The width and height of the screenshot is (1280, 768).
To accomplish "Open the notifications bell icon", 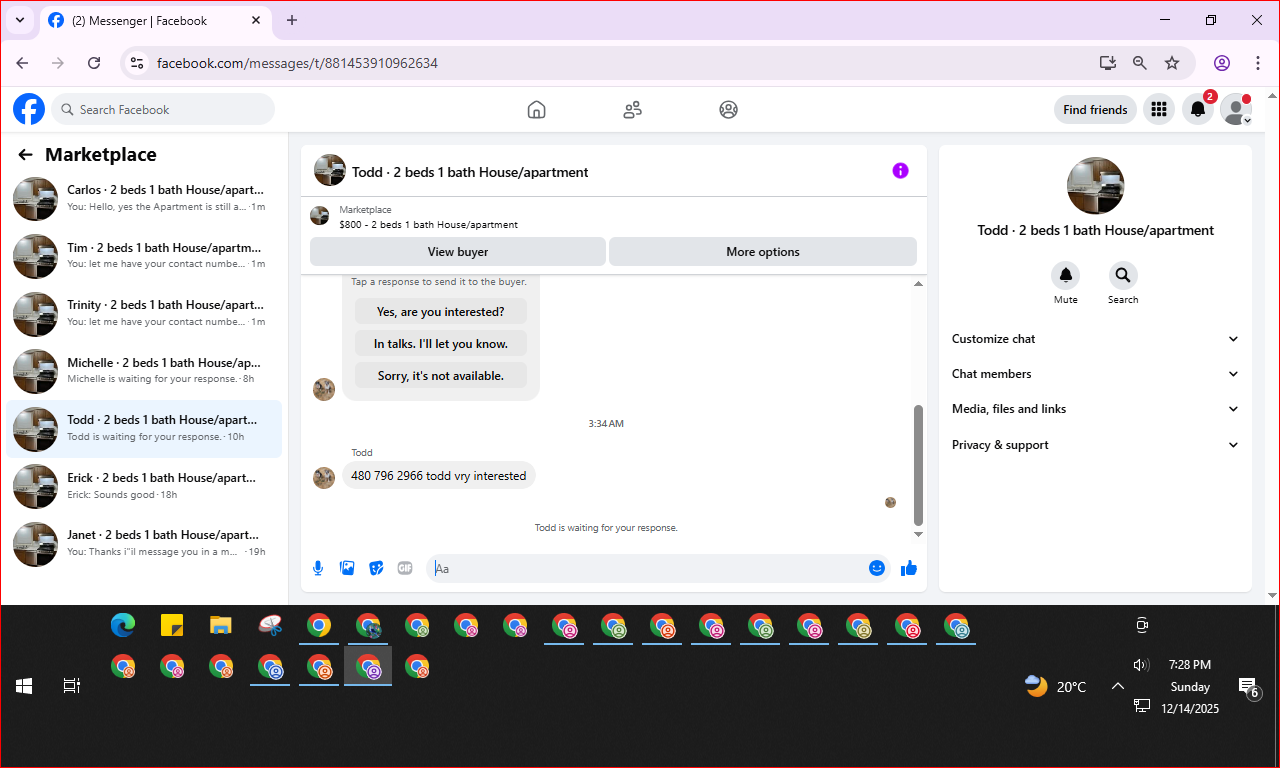I will 1198,110.
